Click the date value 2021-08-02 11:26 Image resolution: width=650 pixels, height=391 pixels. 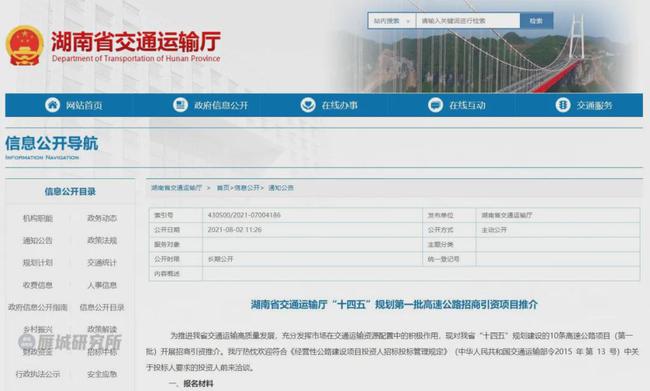tap(235, 229)
